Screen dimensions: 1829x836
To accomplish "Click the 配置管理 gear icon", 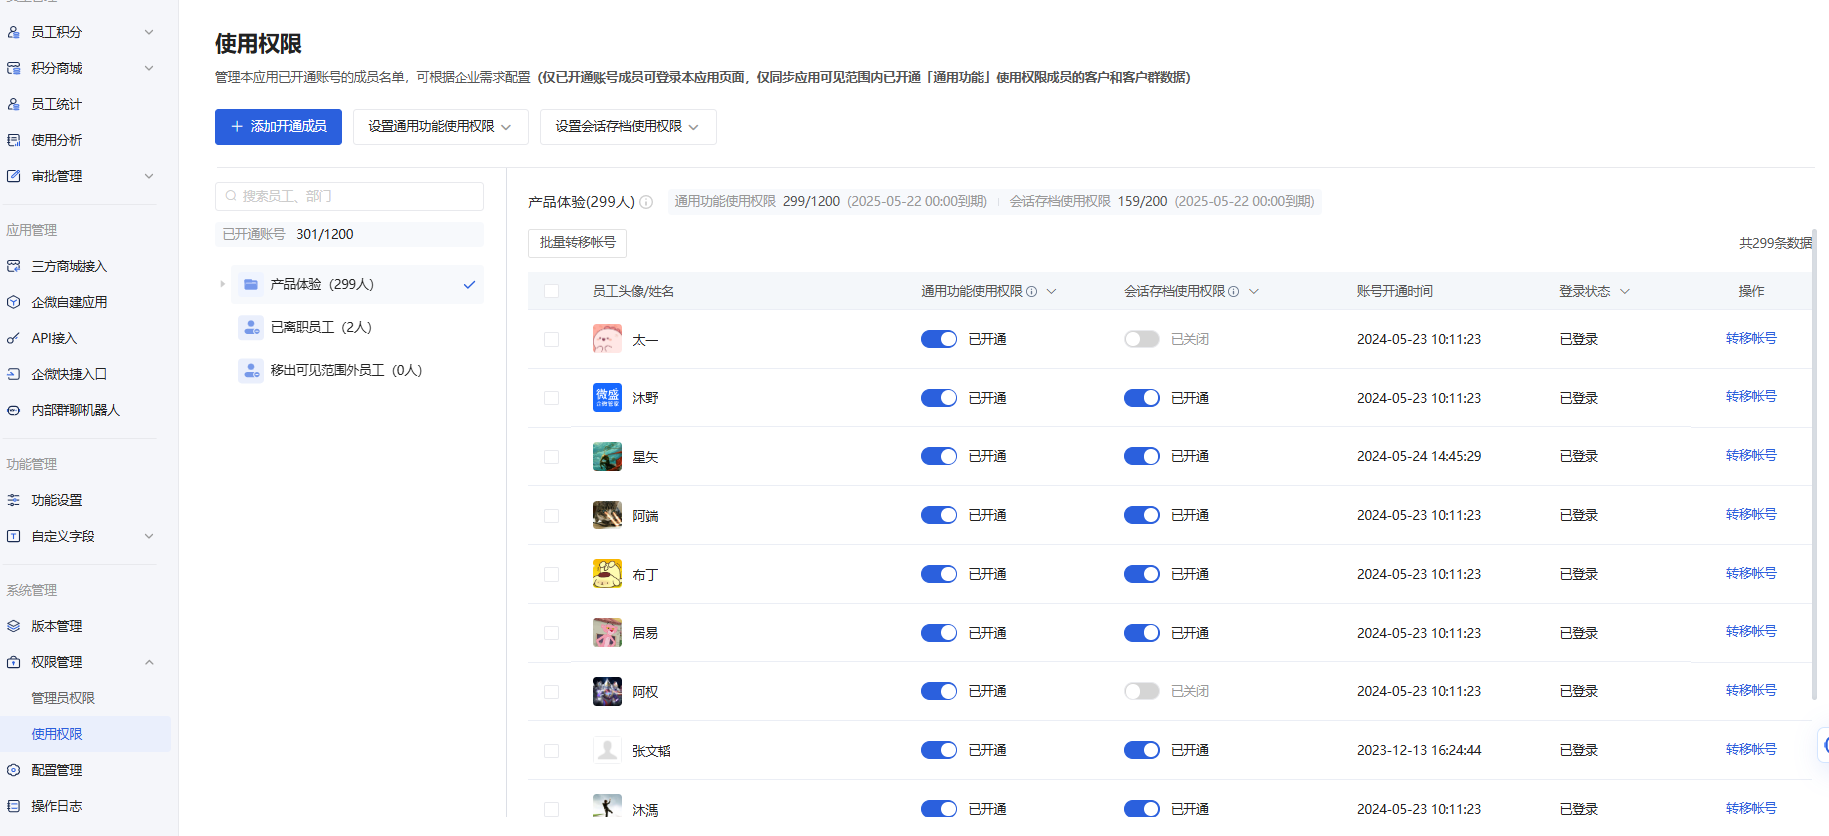I will pyautogui.click(x=14, y=770).
